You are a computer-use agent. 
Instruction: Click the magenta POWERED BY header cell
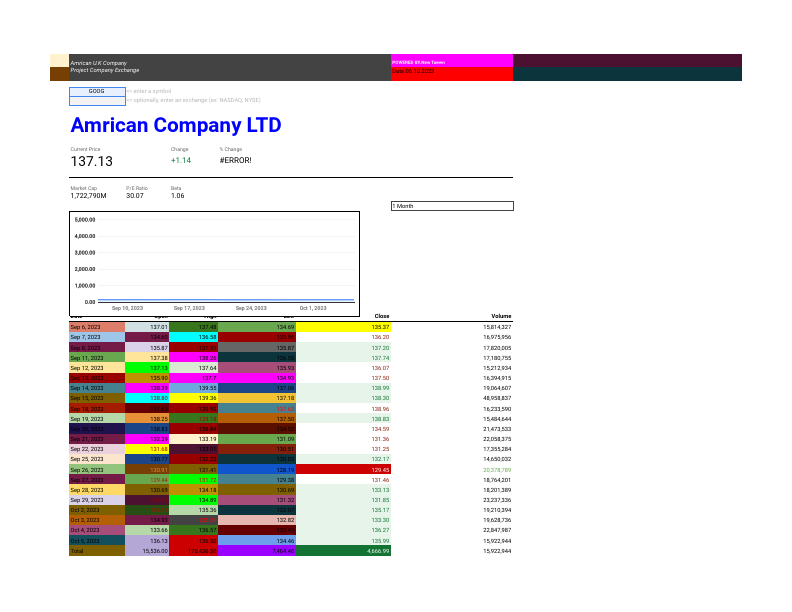[x=452, y=61]
